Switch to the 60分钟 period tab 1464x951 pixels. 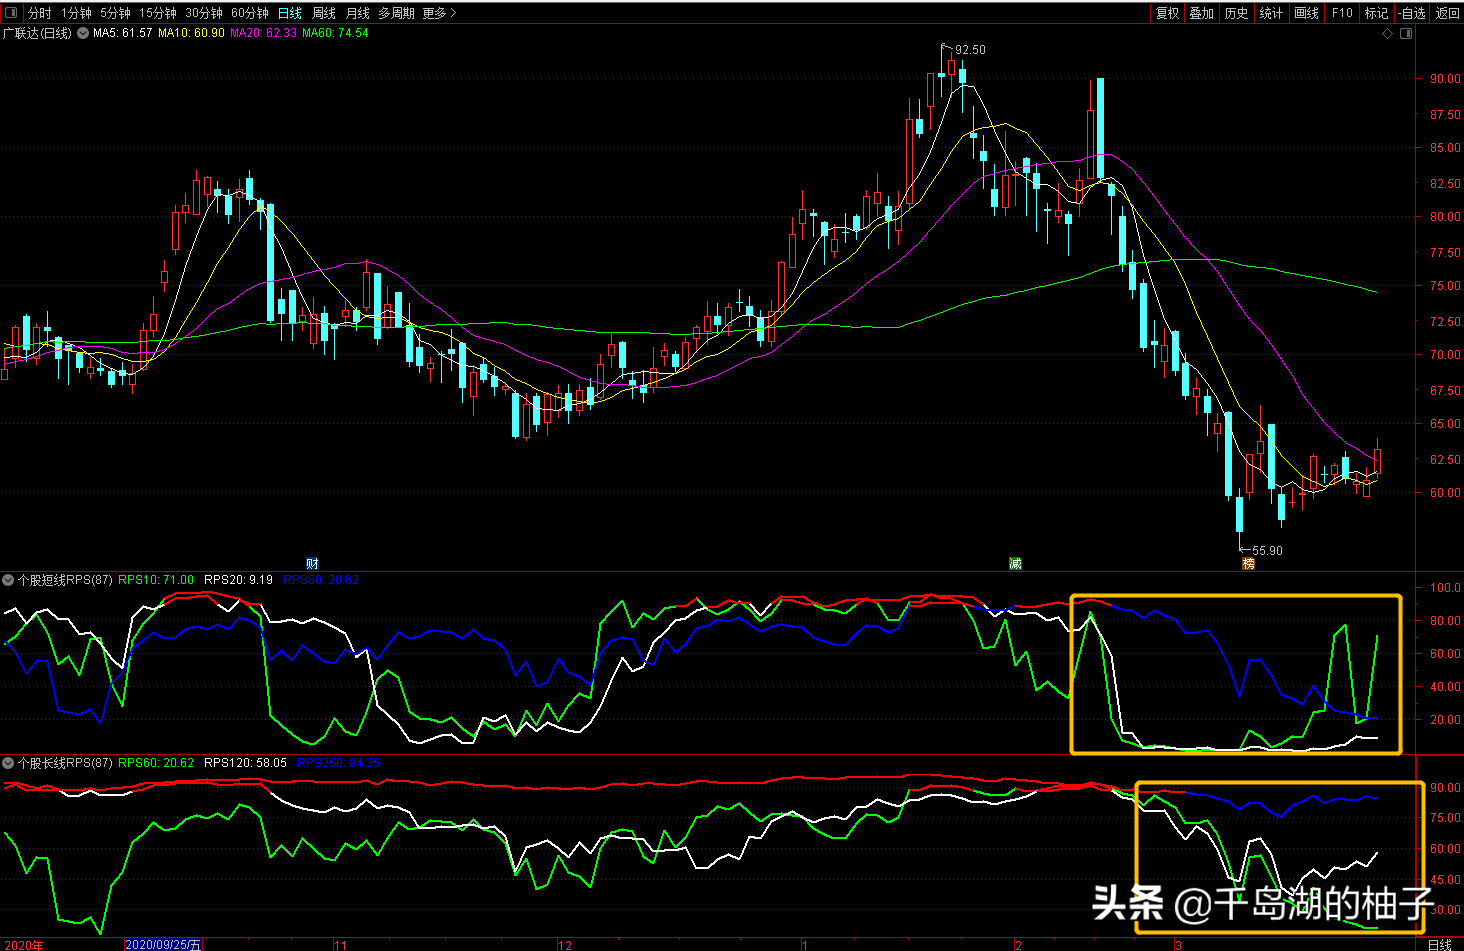(249, 13)
